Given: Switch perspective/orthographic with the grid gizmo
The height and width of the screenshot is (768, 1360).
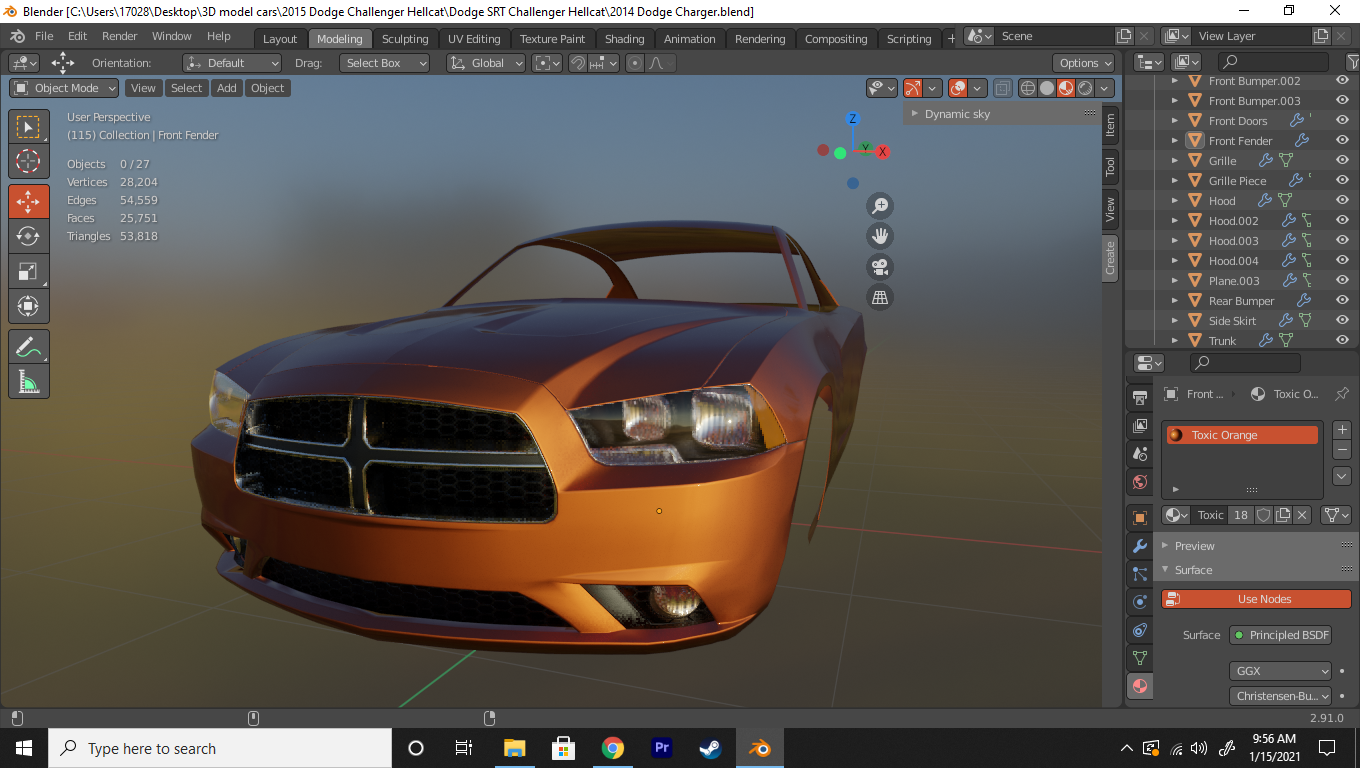Looking at the screenshot, I should coord(880,297).
